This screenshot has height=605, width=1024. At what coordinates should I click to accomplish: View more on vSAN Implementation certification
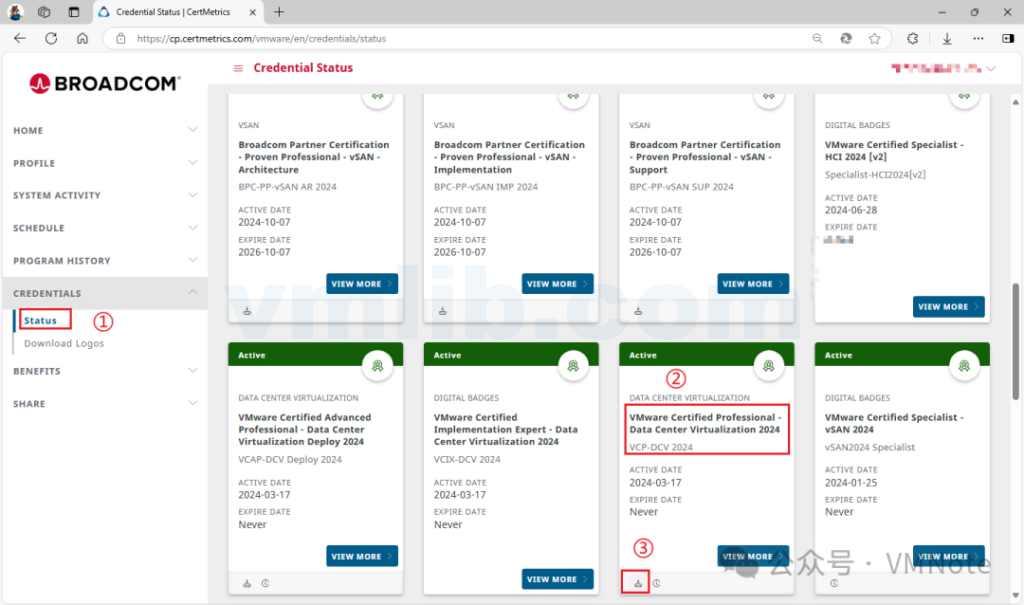pos(557,284)
